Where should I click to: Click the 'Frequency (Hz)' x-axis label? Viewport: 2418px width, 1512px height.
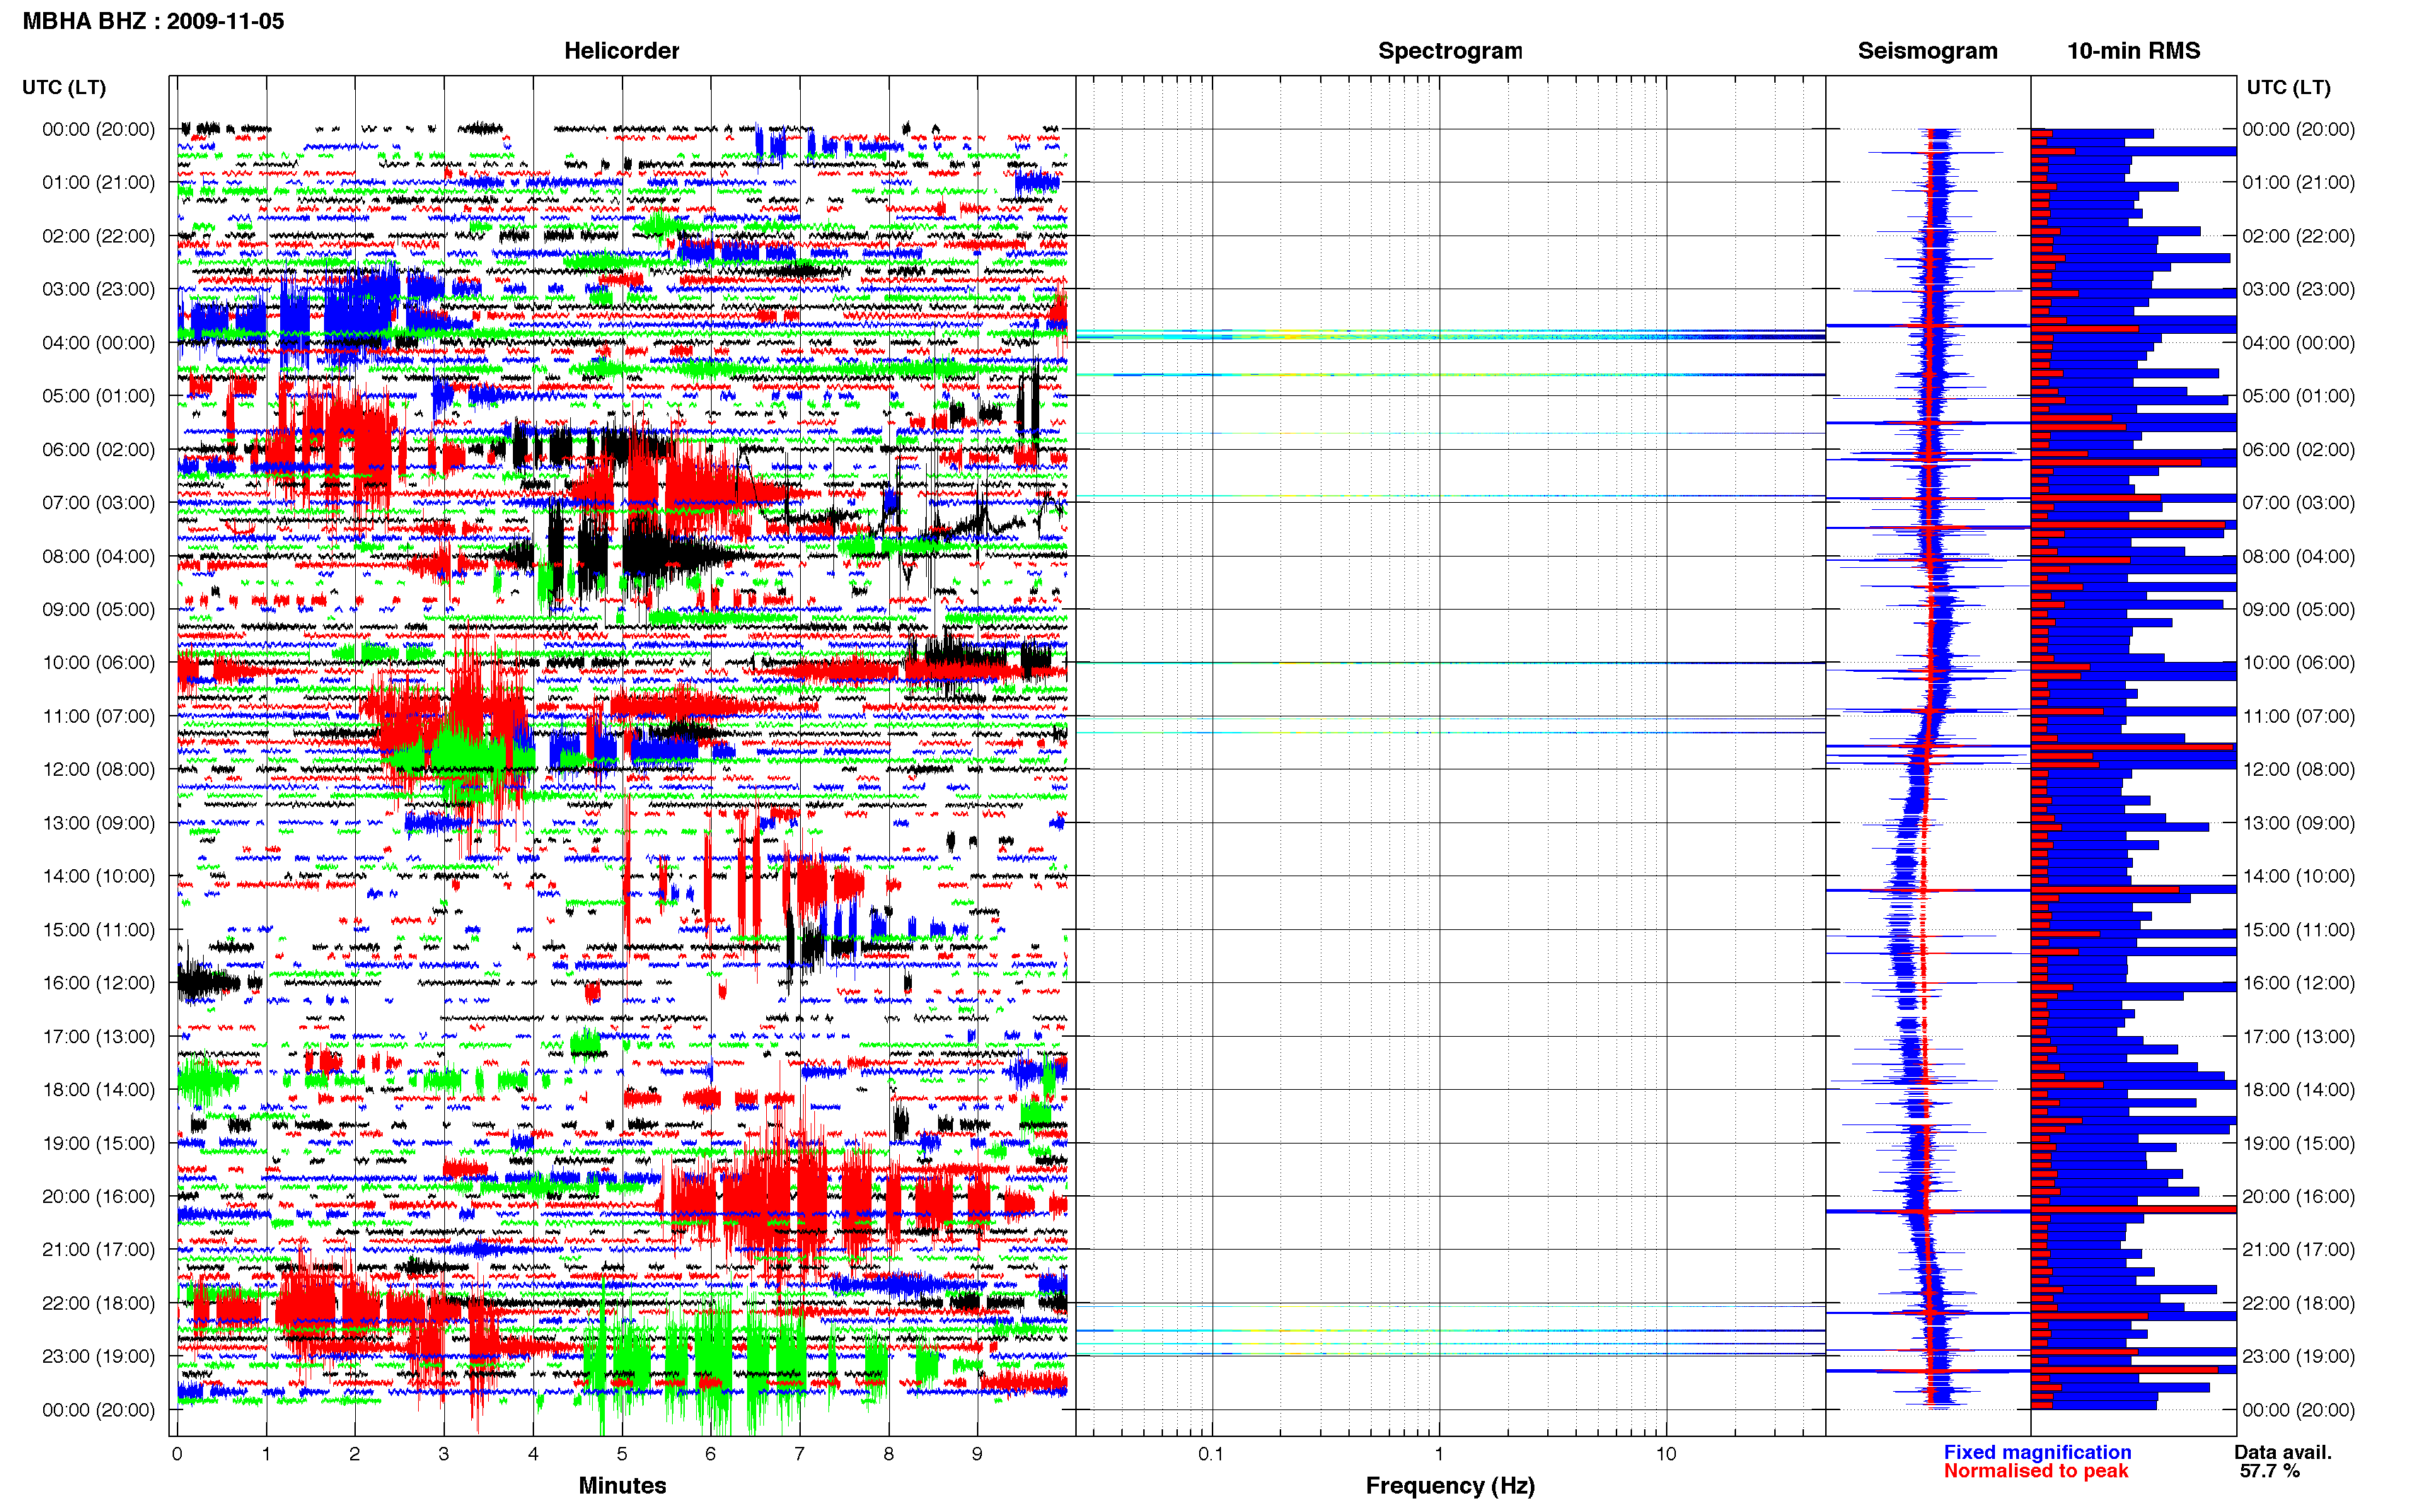(x=1450, y=1486)
